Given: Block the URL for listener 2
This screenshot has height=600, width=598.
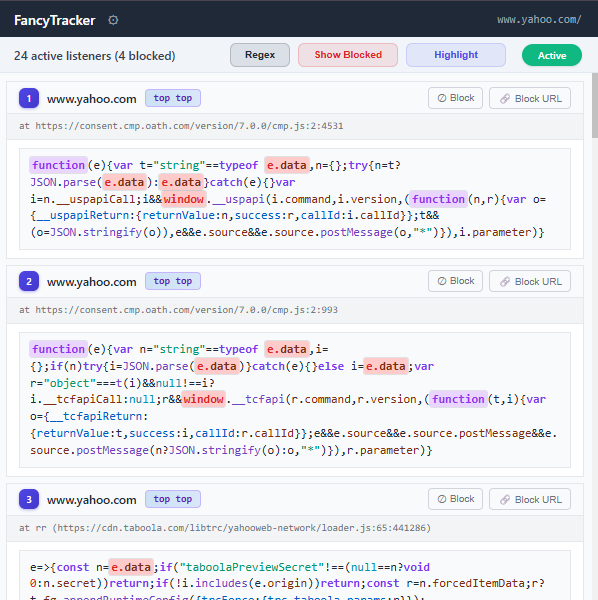Looking at the screenshot, I should pos(530,281).
